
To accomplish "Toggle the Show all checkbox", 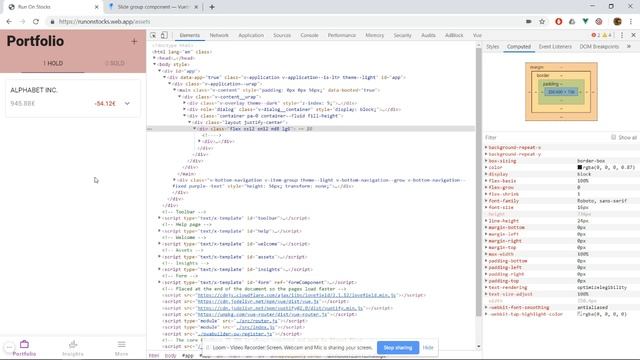I will [x=613, y=137].
